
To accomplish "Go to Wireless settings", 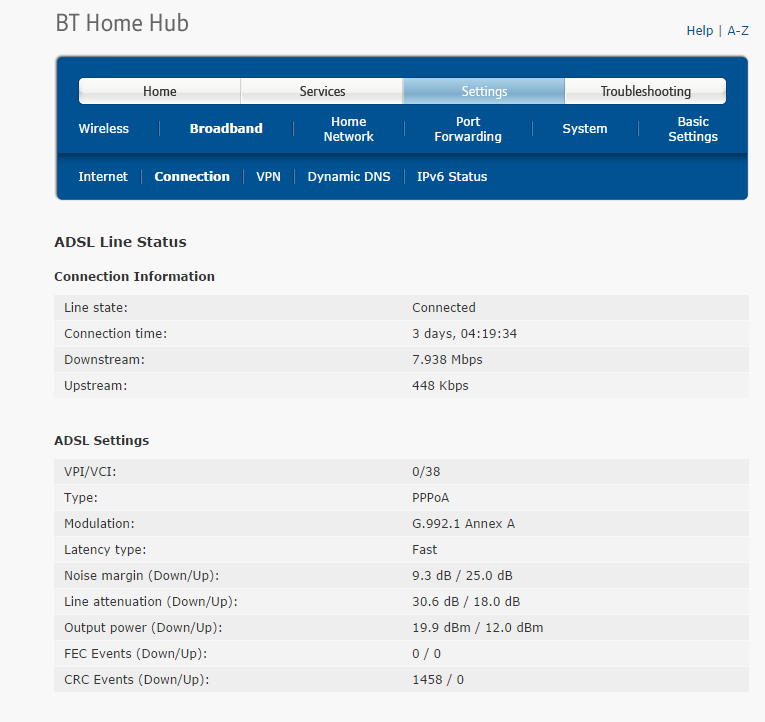I will click(x=103, y=129).
